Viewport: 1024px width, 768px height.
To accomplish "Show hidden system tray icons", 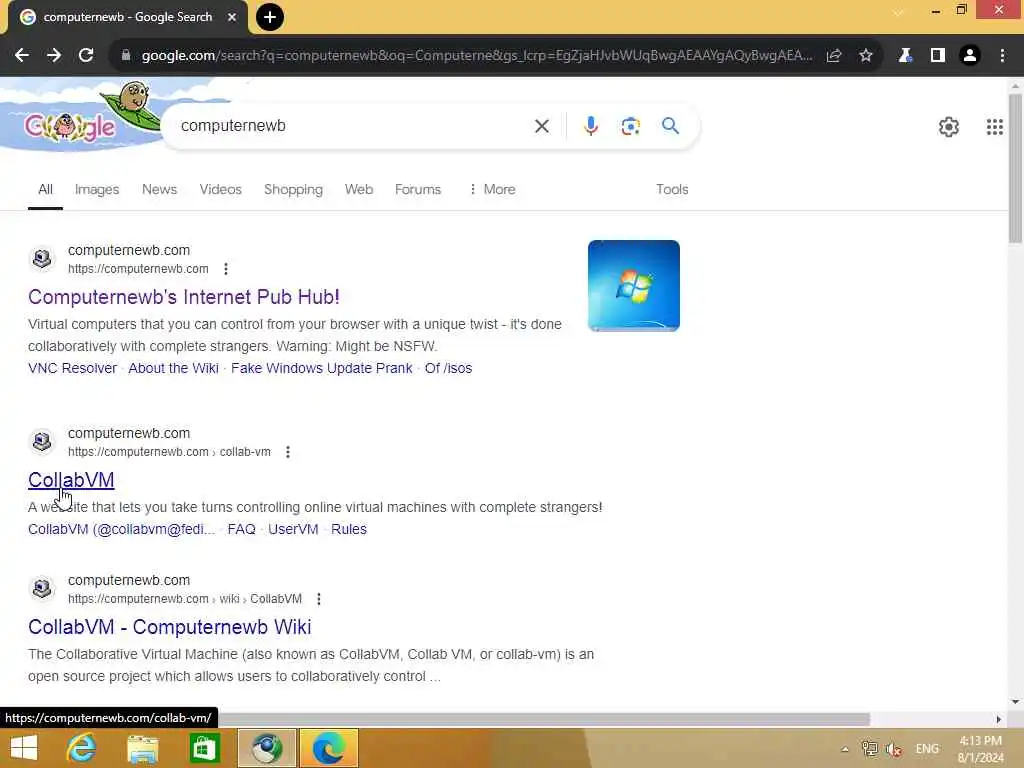I will point(844,749).
